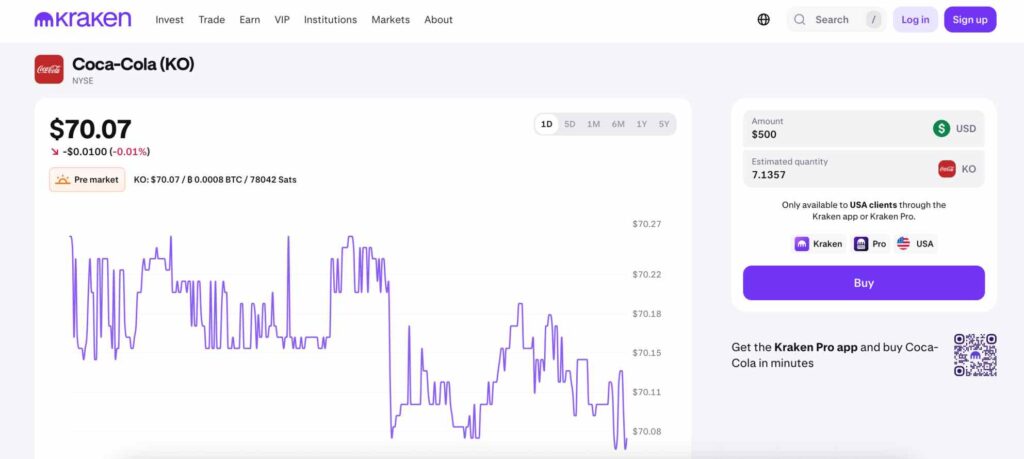Select the 1Y chart range
The width and height of the screenshot is (1024, 459).
(641, 124)
